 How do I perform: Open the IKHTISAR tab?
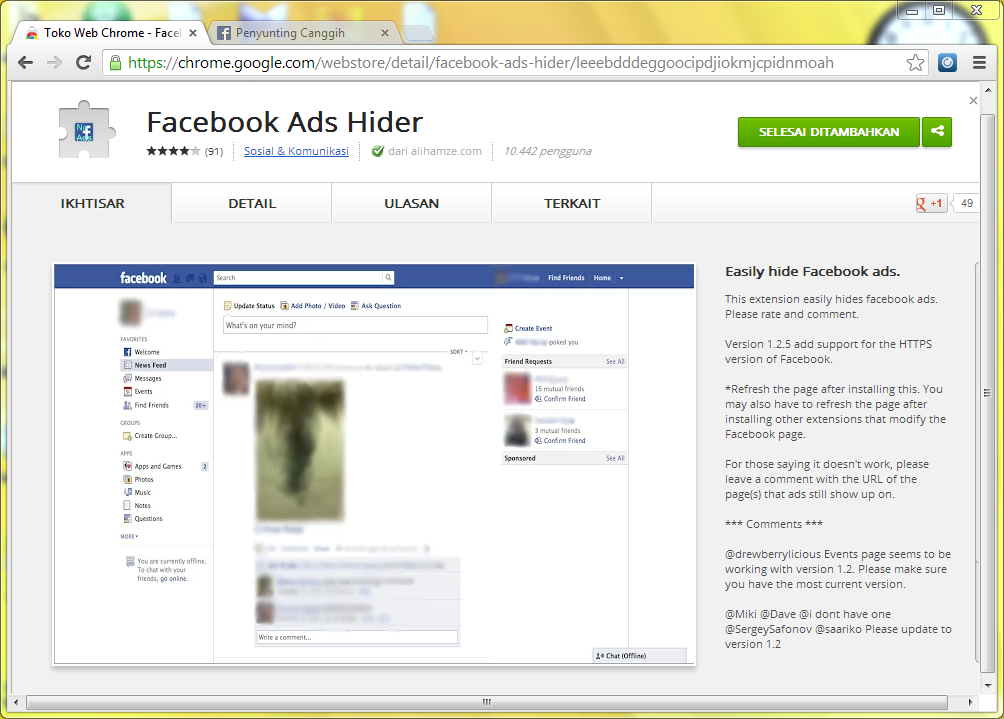click(92, 204)
